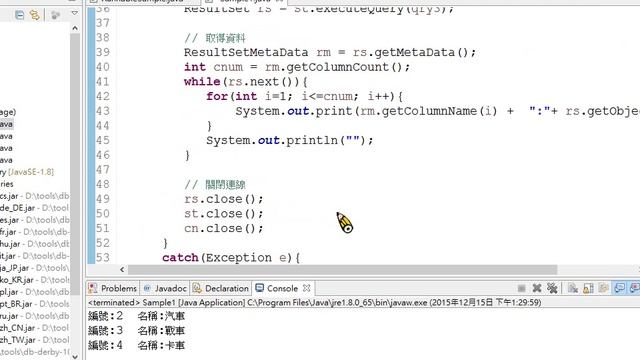Select the zh_TW.jar library entry
This screenshot has height=360, width=640.
[x=34, y=340]
